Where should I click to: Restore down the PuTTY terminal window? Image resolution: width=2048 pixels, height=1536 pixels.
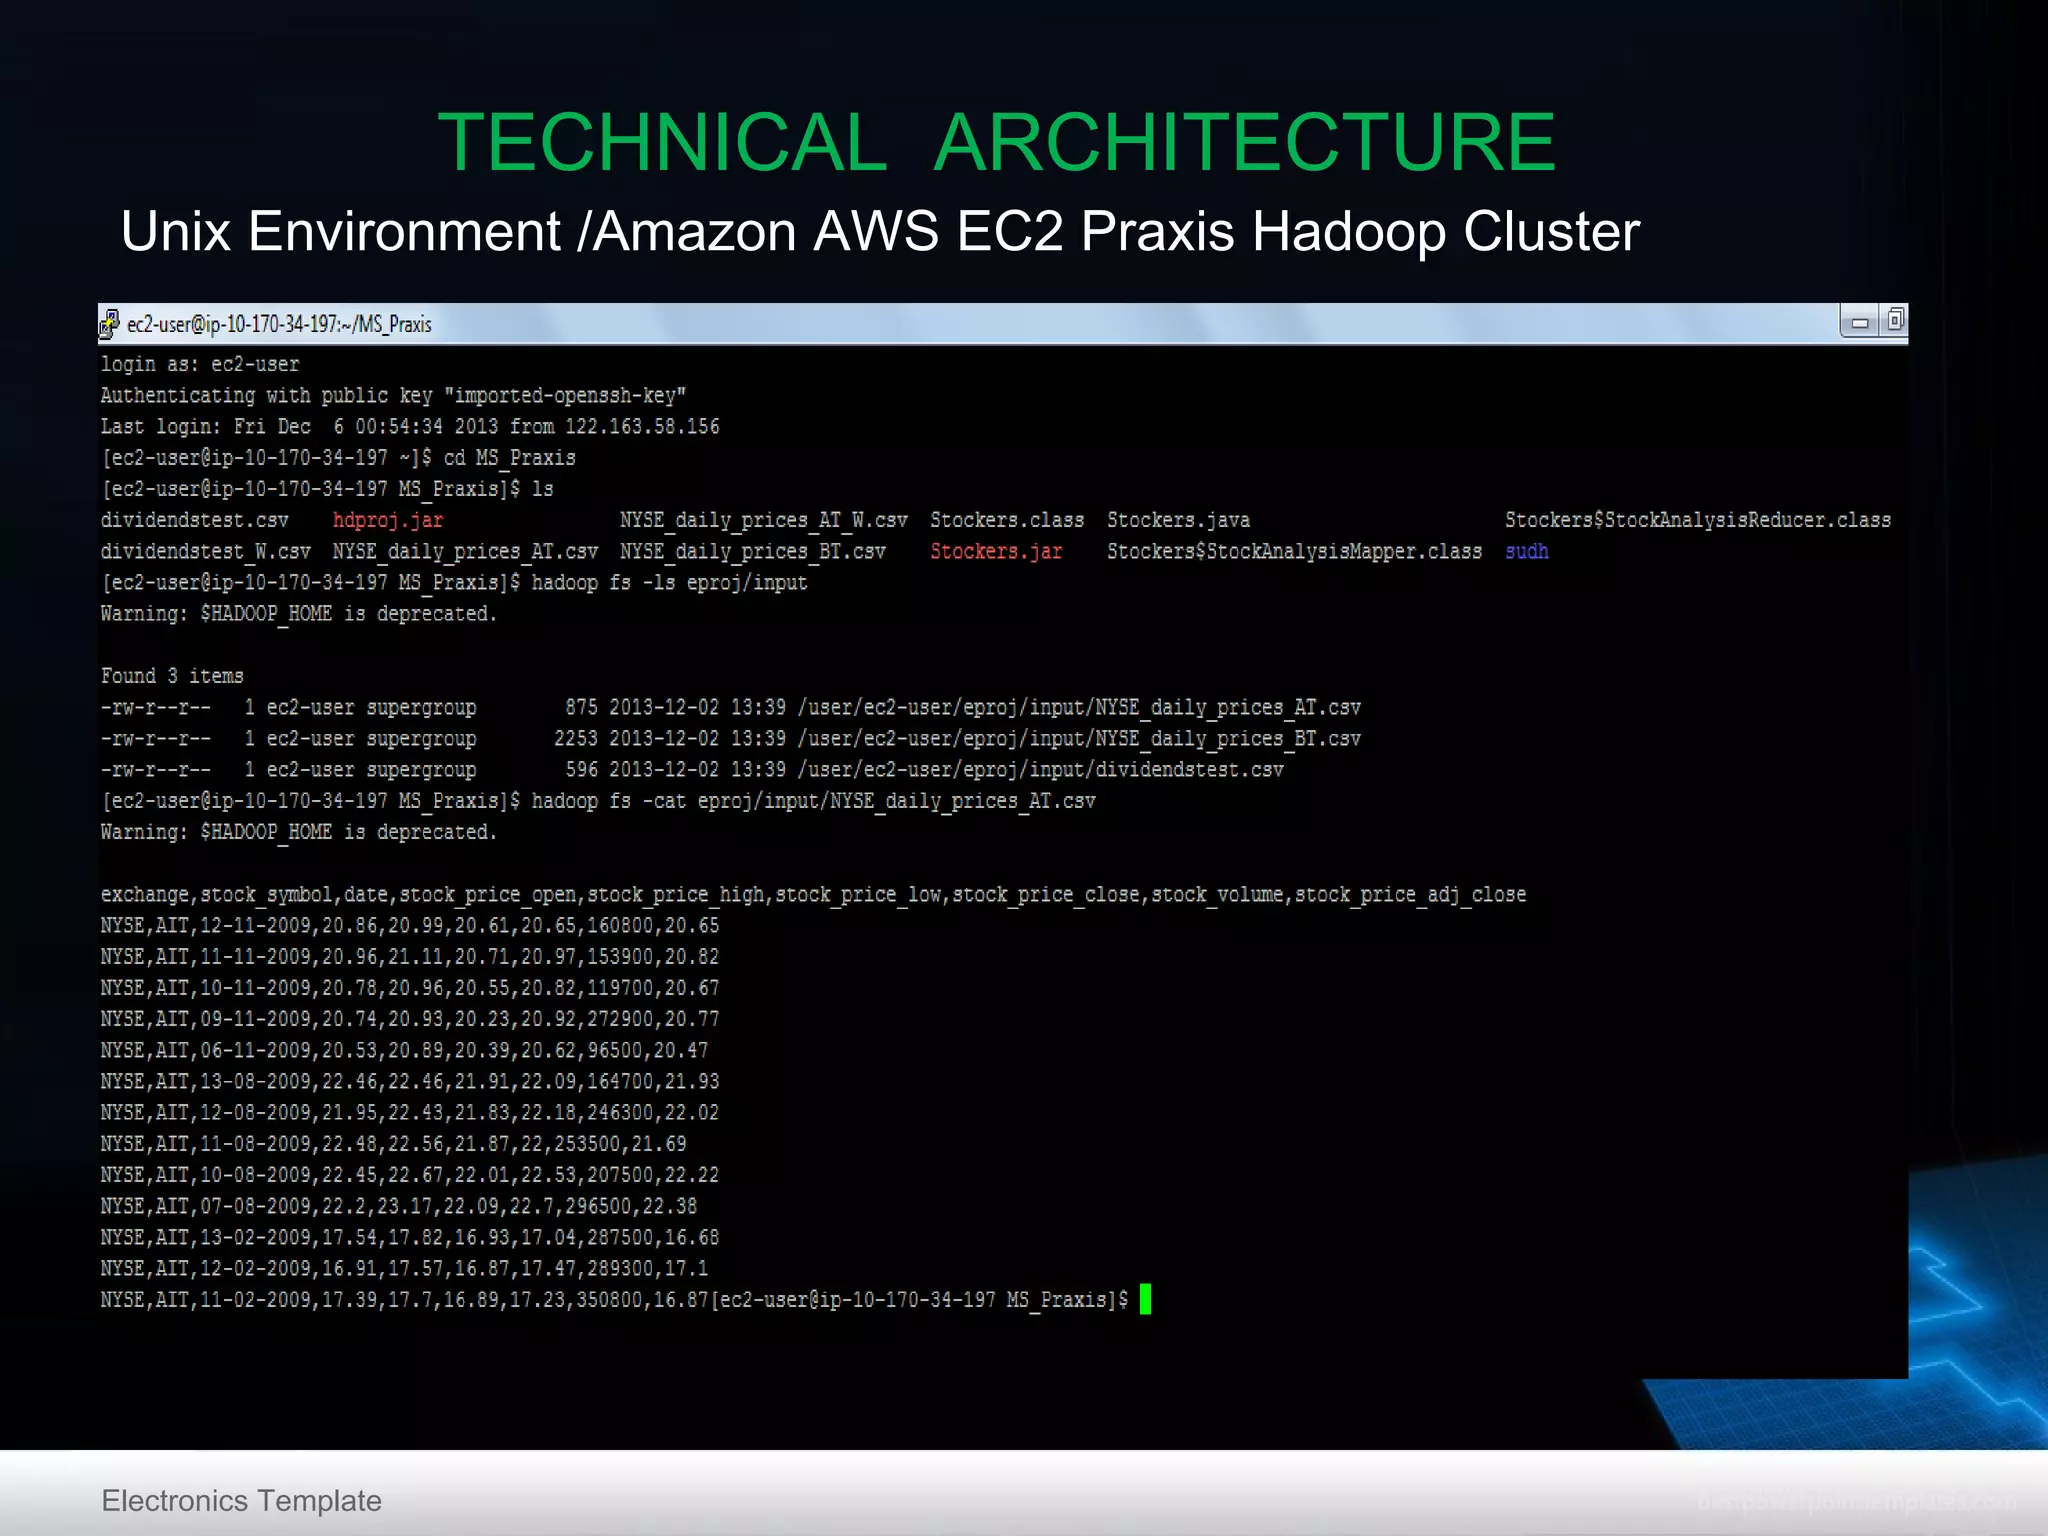coord(1894,321)
